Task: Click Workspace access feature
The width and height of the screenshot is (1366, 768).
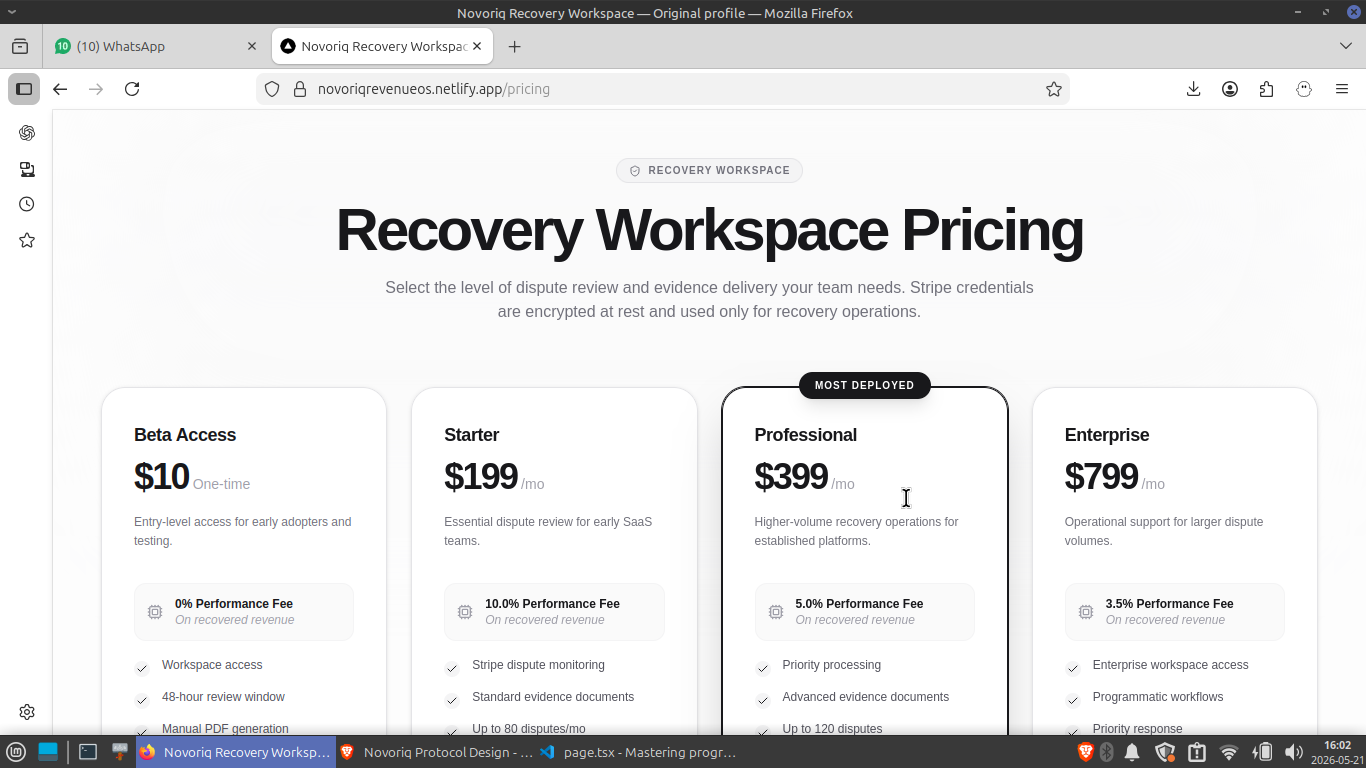Action: point(212,665)
